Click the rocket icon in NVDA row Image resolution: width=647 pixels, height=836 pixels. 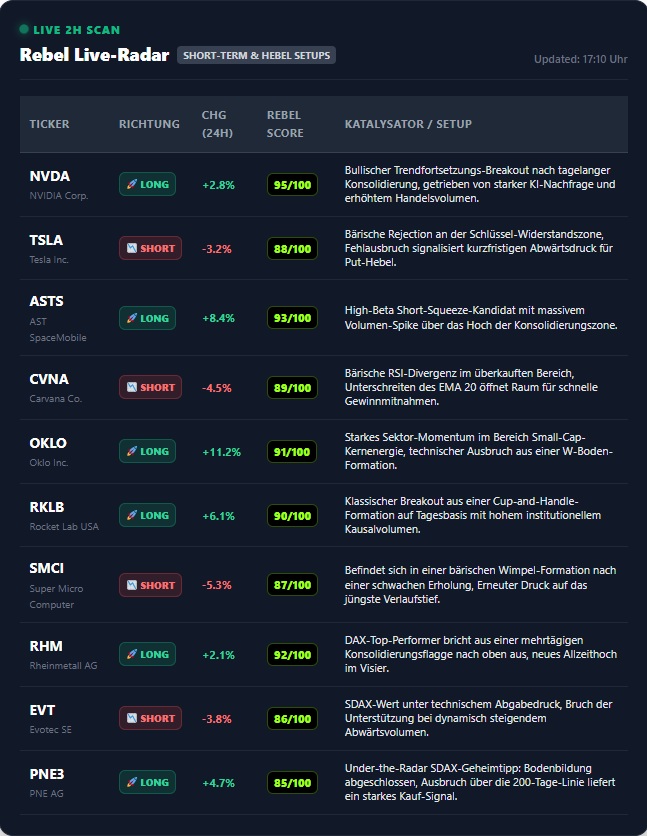point(132,184)
